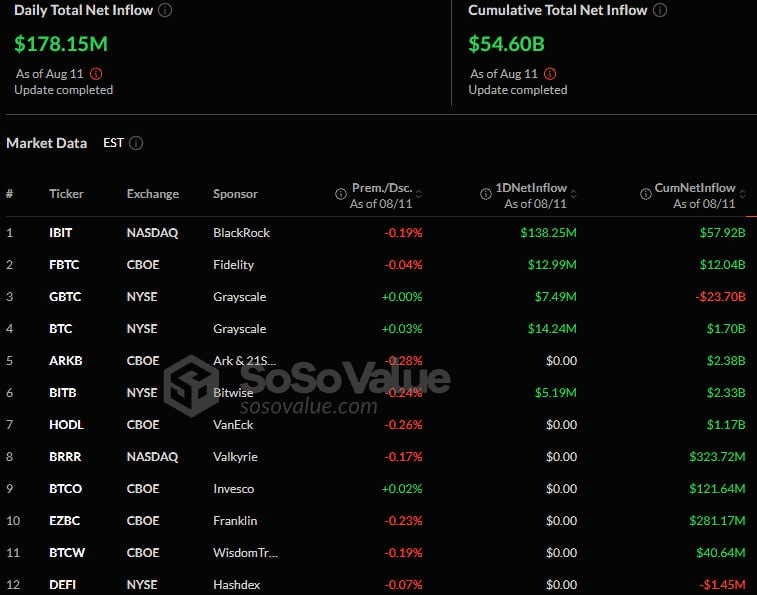Select the BTCW ticker
This screenshot has width=757, height=595.
coord(67,552)
